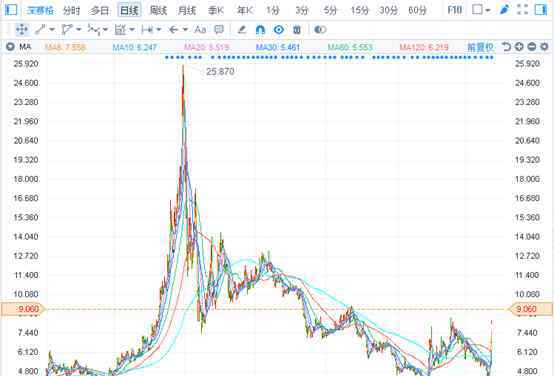Zoom out chart with minus icon

532,47
